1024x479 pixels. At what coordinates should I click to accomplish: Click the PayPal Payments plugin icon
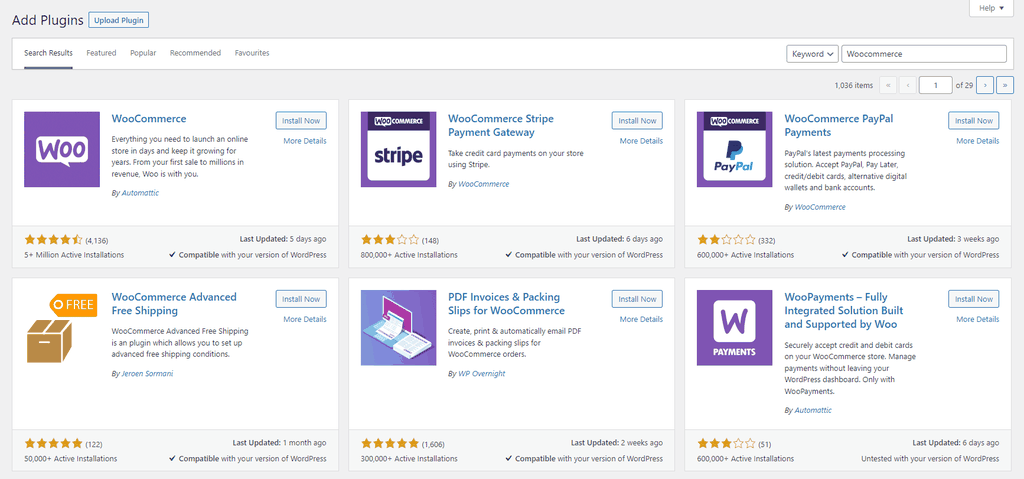735,150
